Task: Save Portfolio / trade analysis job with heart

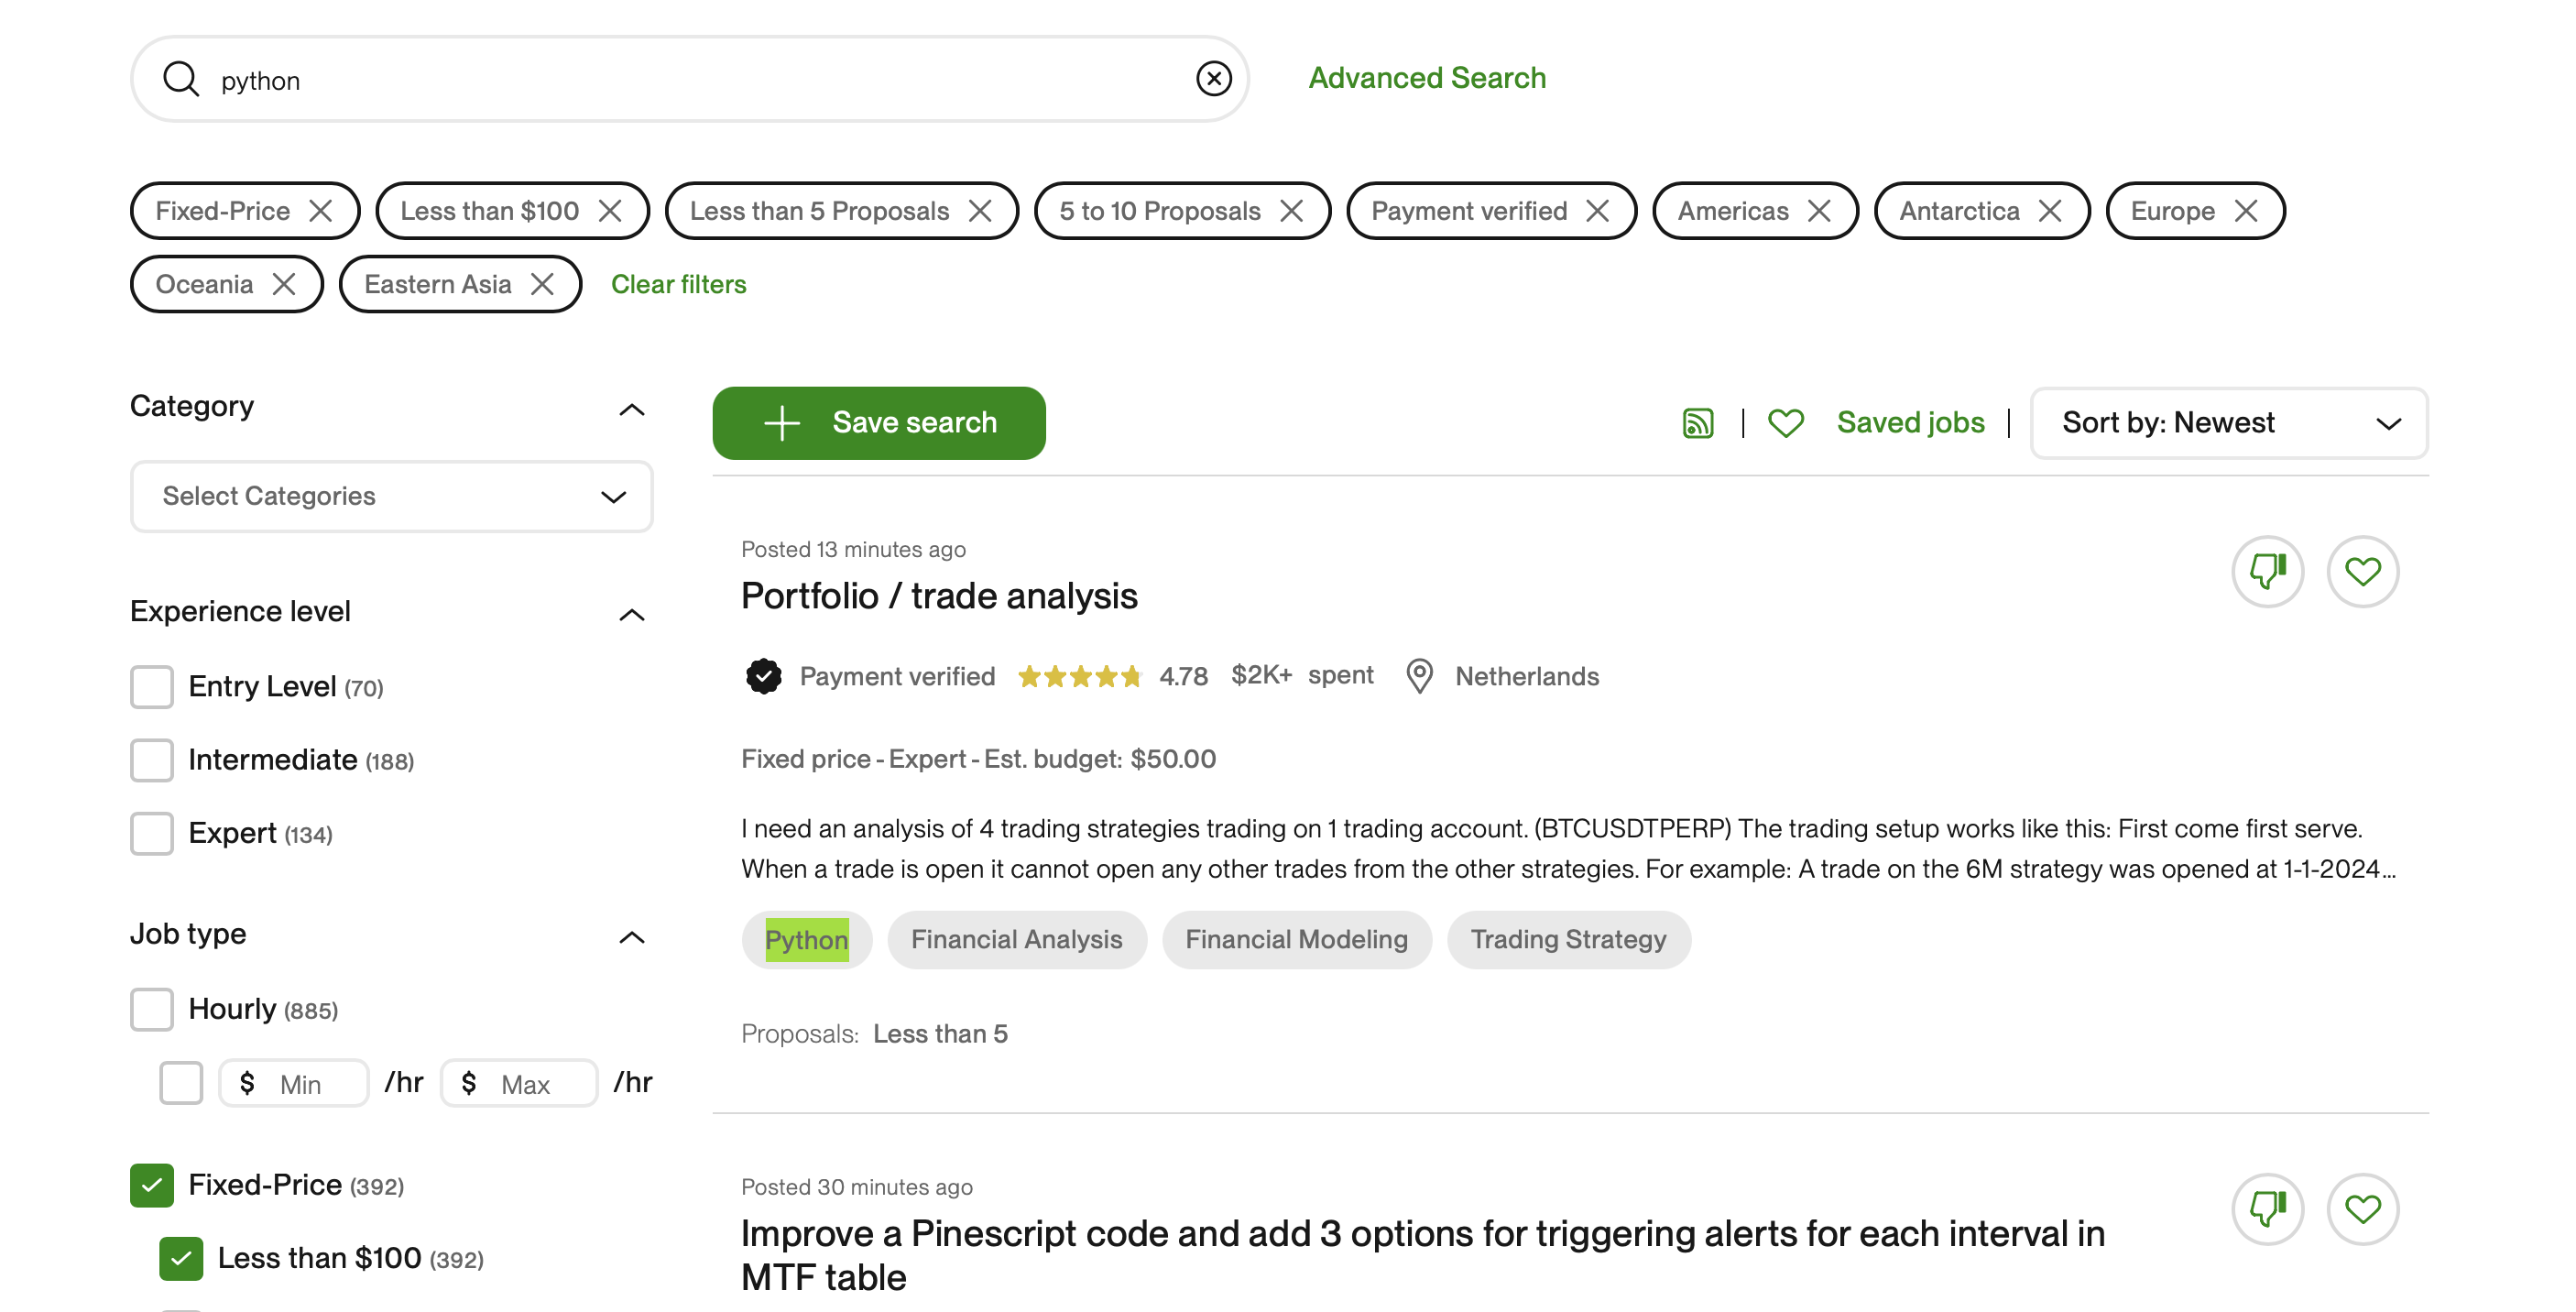Action: (2362, 571)
